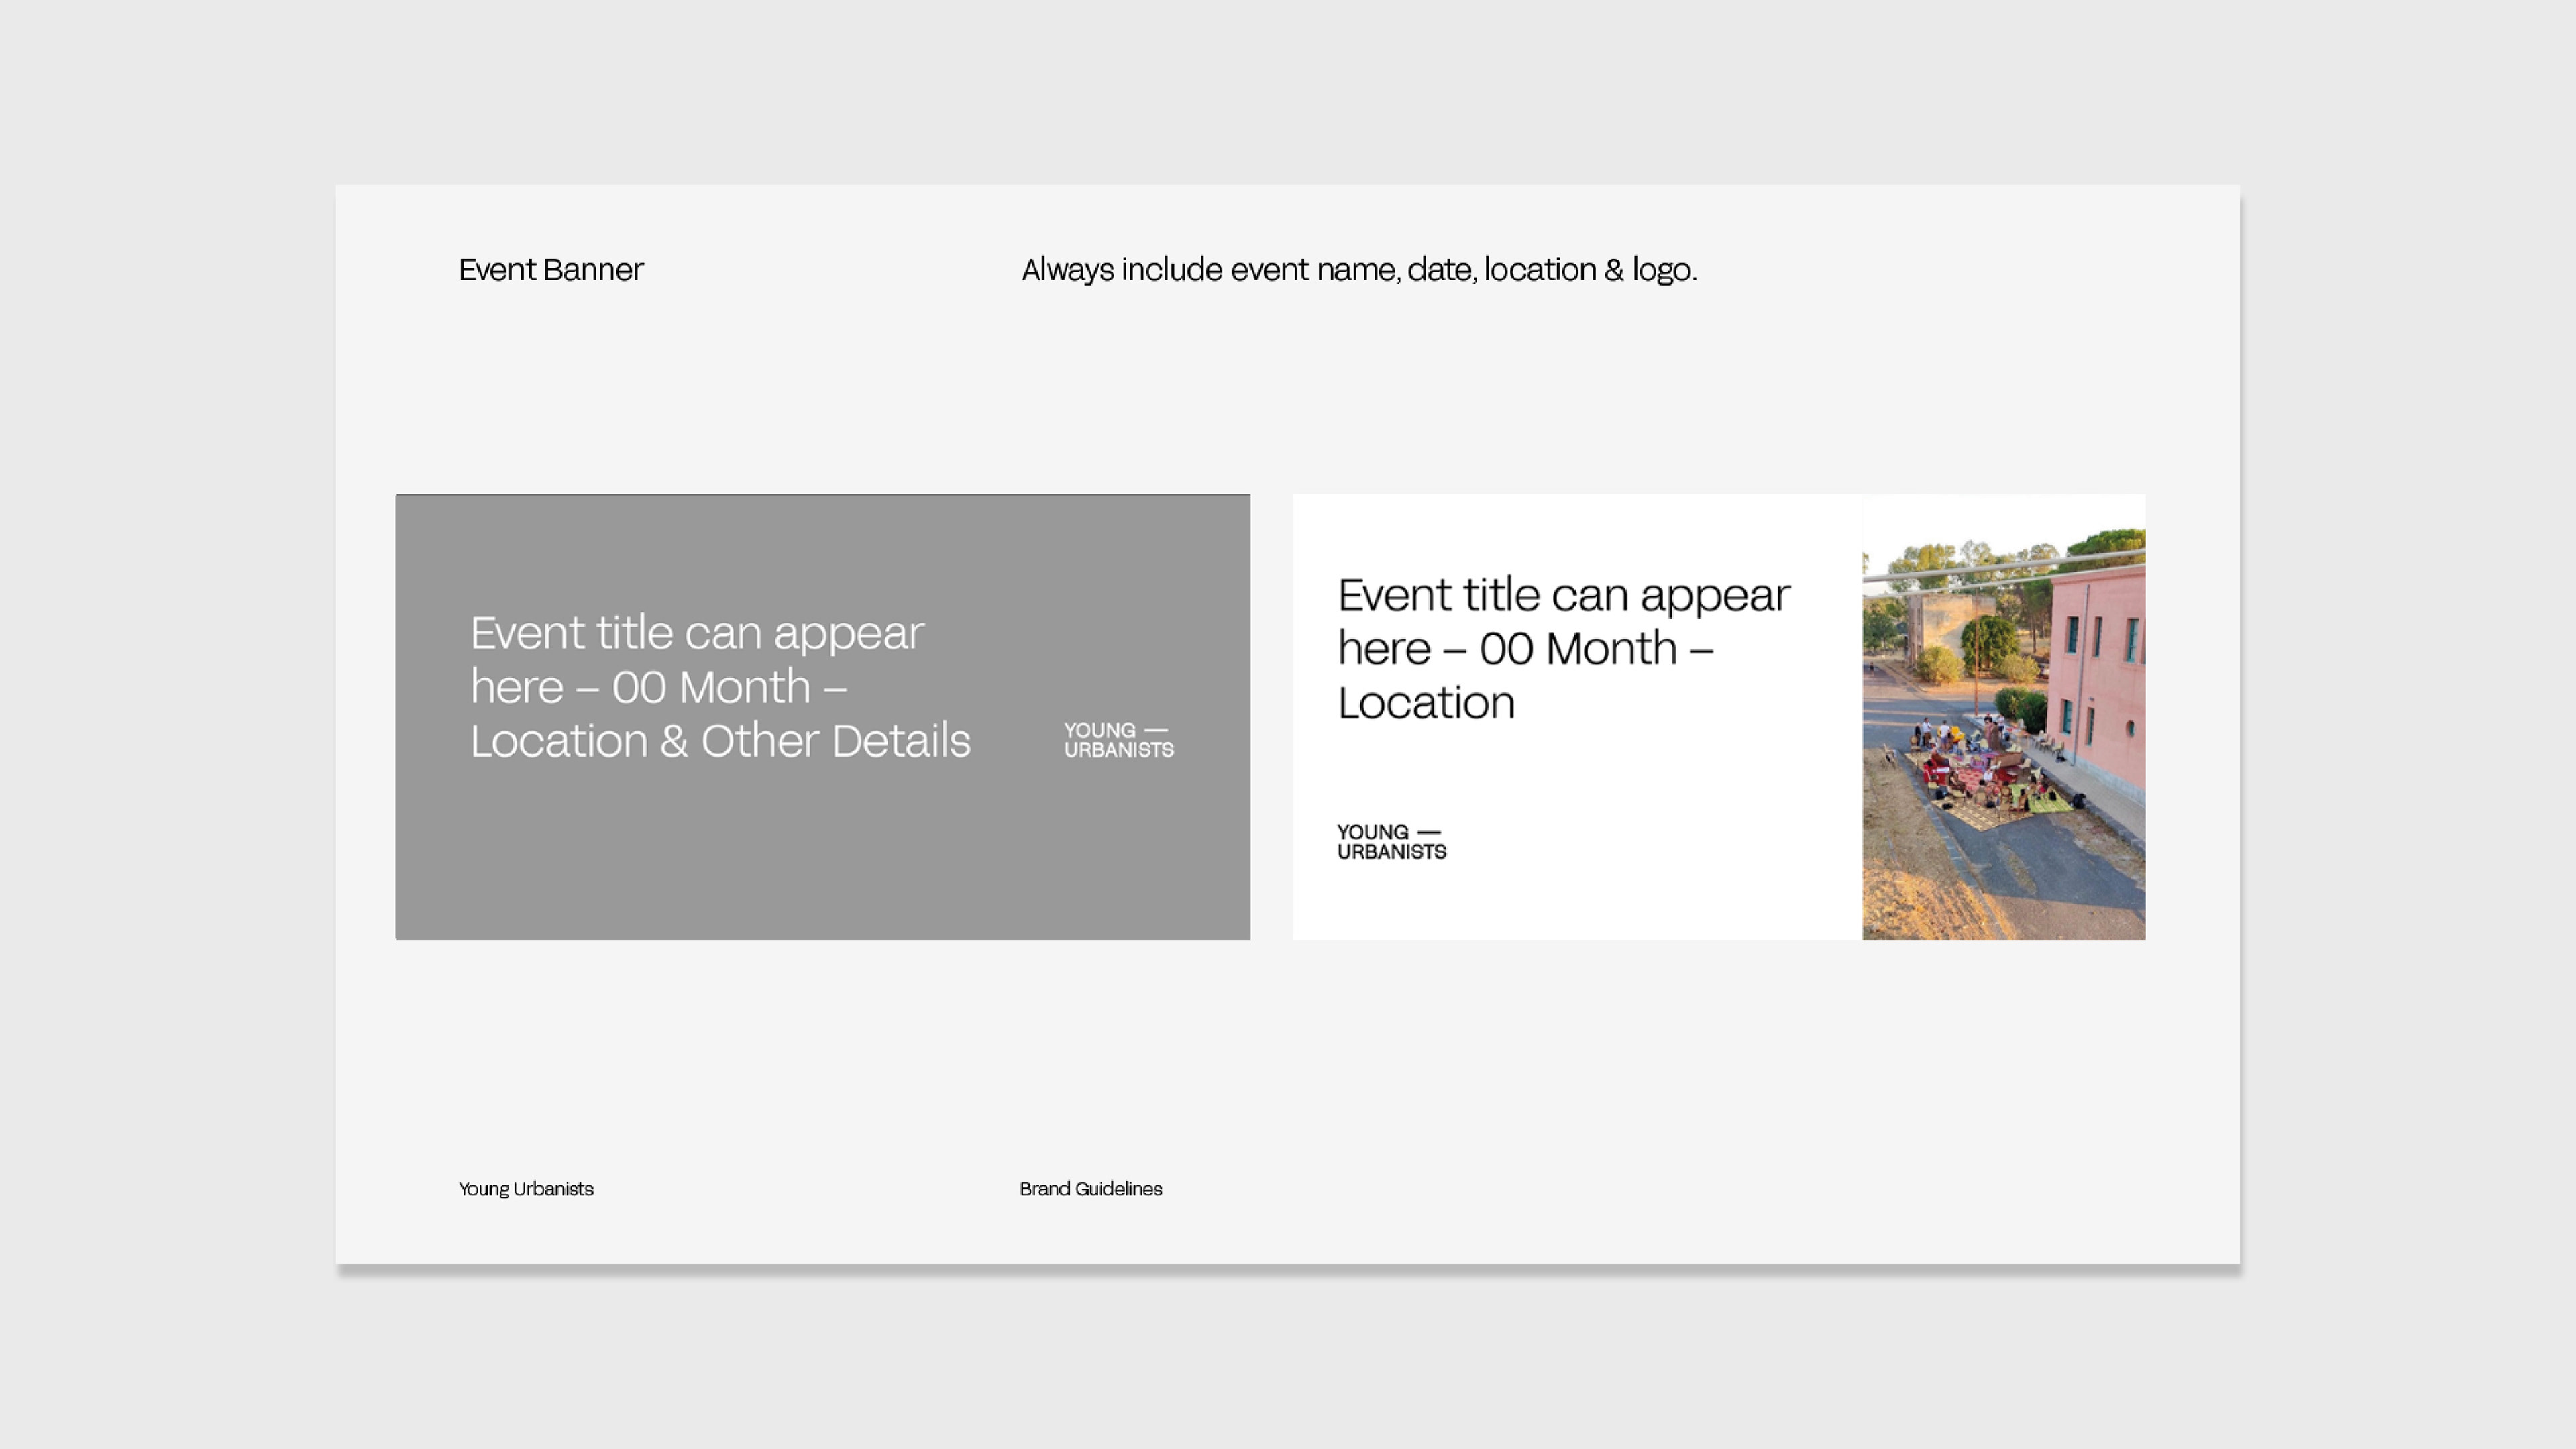Click the 'Brand Guidelines' footer text
Screen dimensions: 2576x1449
pos(1090,1189)
